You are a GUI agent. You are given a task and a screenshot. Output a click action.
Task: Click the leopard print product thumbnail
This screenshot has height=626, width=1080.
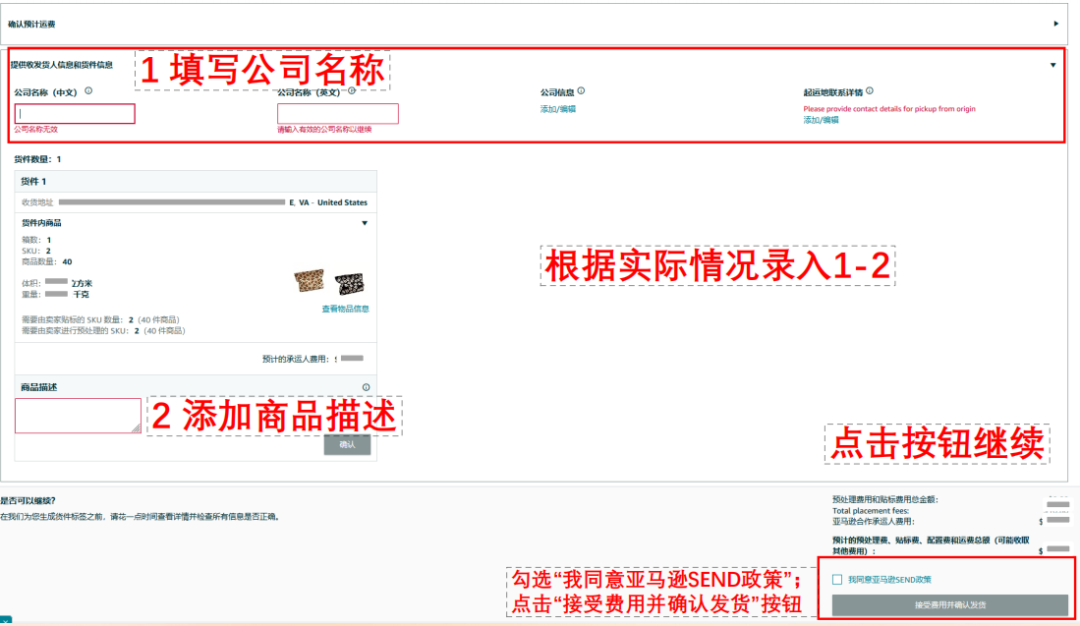click(309, 283)
